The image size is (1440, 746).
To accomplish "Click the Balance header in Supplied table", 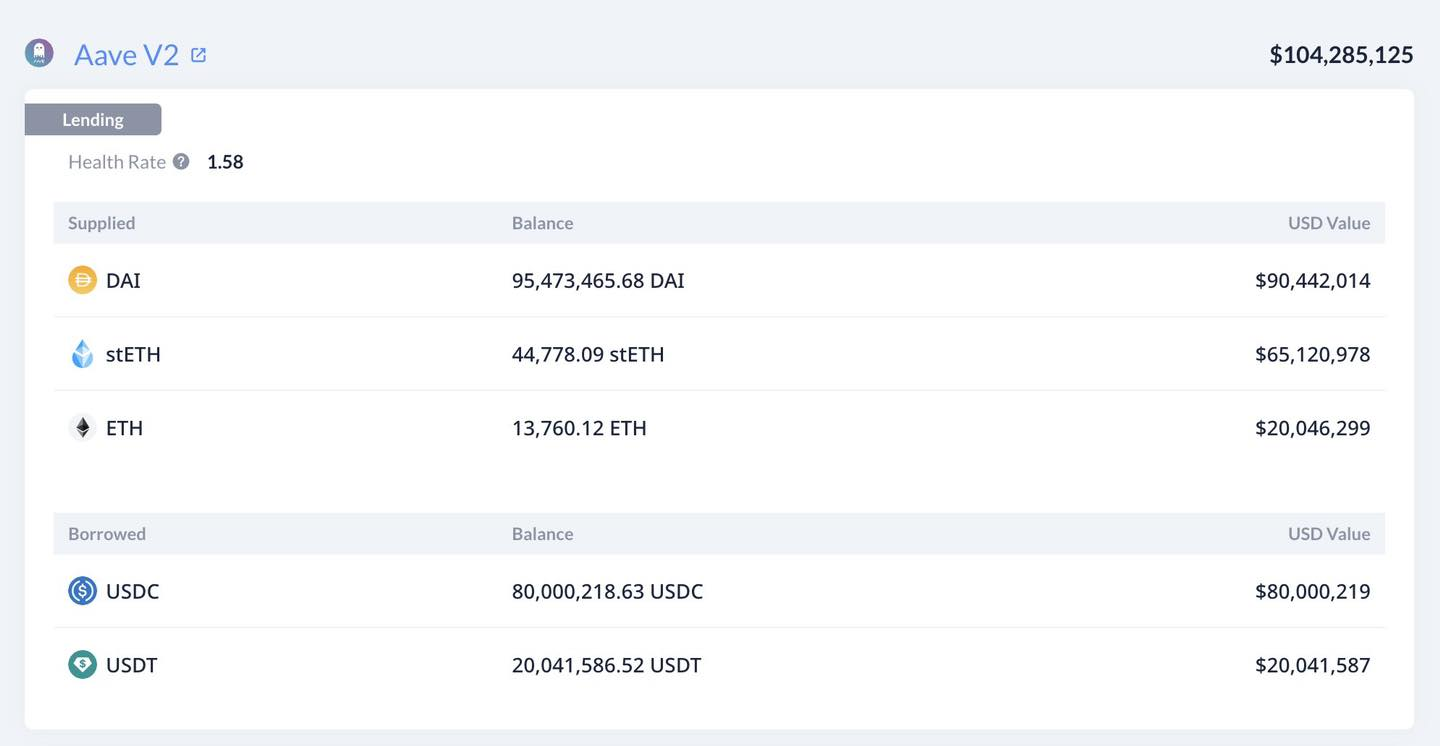I will pyautogui.click(x=542, y=223).
